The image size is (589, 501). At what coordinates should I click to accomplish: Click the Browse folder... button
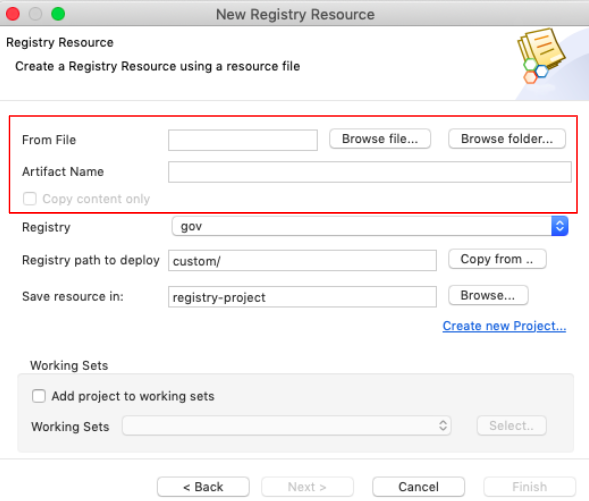507,139
